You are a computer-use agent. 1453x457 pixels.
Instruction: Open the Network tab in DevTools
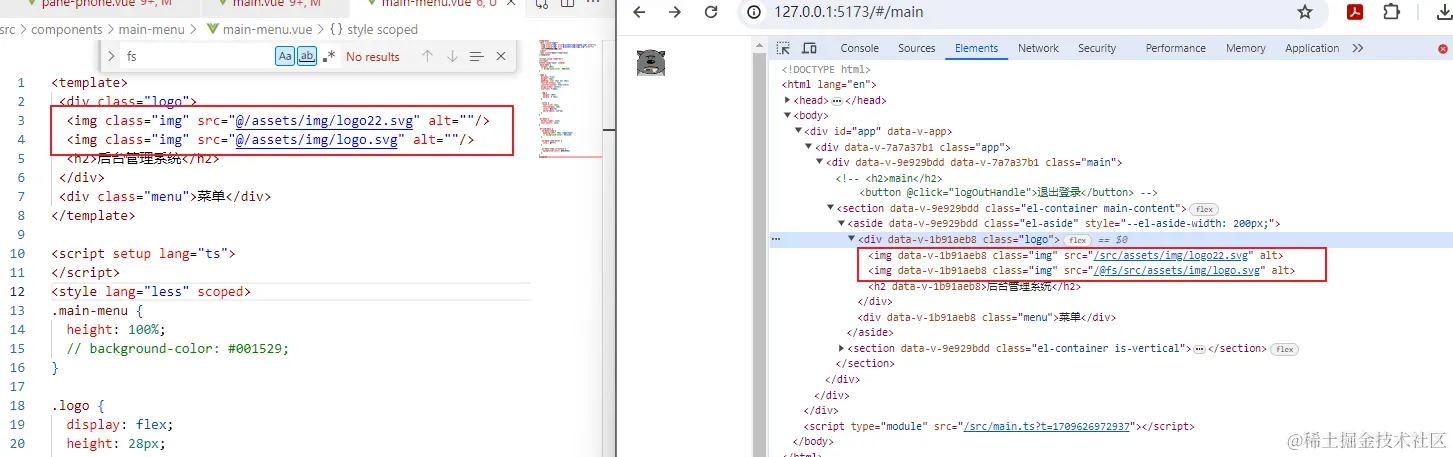pyautogui.click(x=1038, y=48)
